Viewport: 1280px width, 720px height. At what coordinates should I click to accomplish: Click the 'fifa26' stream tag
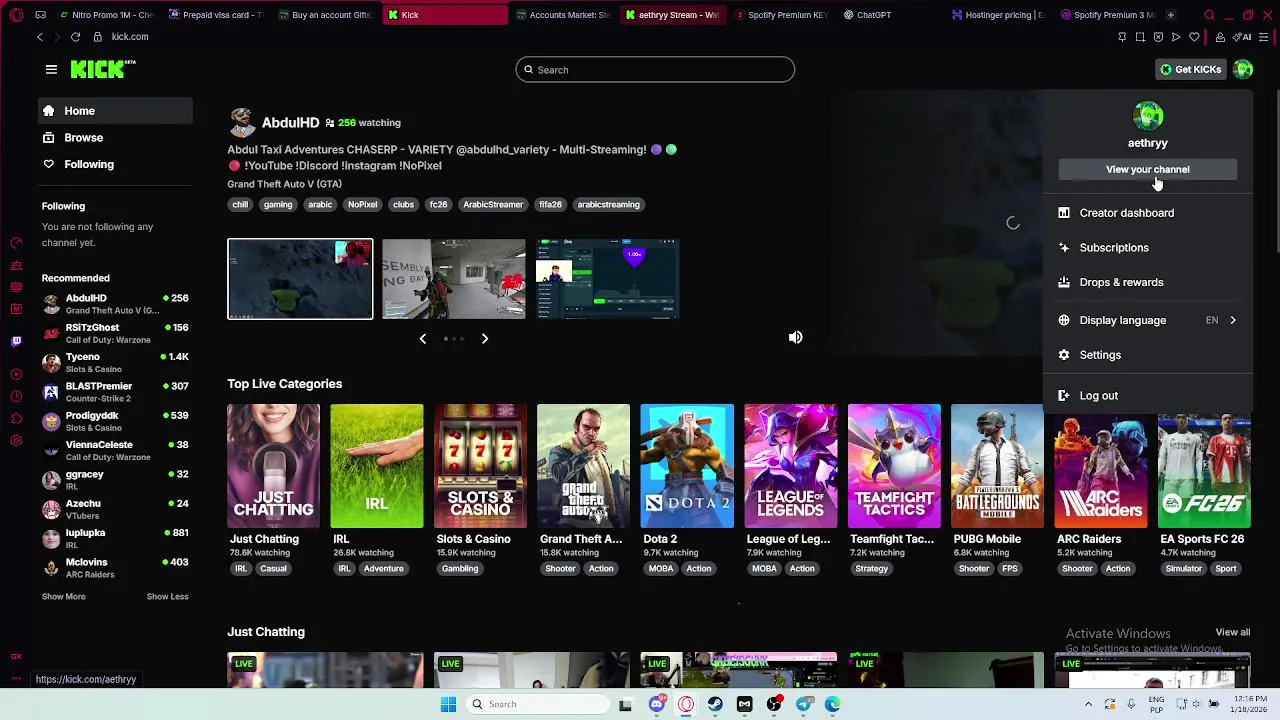point(550,205)
